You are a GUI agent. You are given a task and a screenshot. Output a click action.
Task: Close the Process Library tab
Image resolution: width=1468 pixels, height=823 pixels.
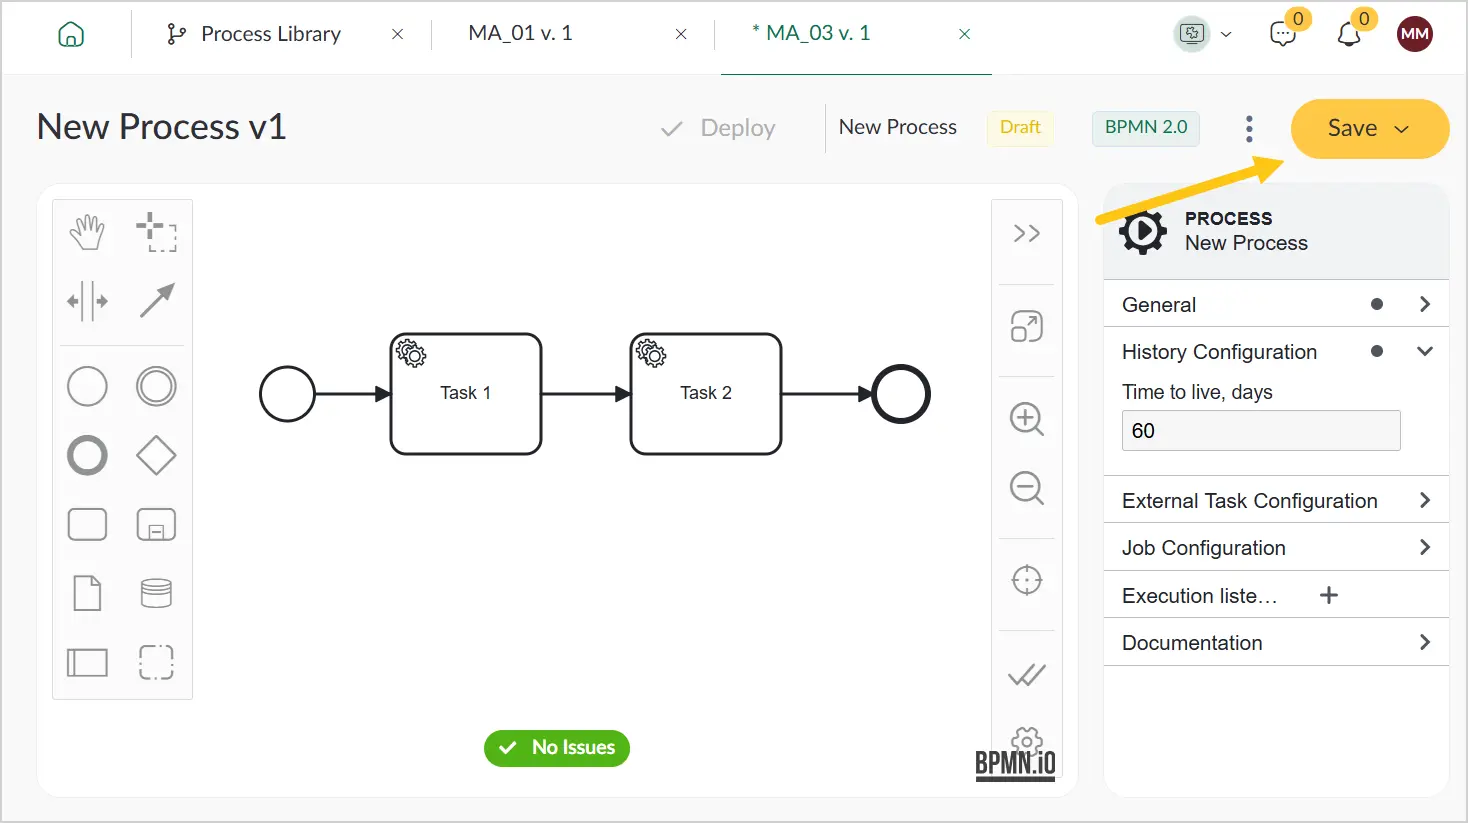tap(397, 34)
